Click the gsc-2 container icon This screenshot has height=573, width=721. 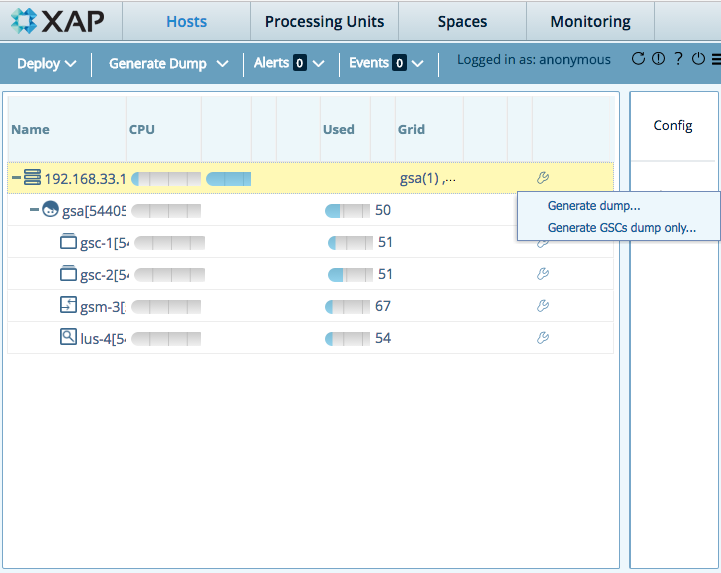point(69,273)
